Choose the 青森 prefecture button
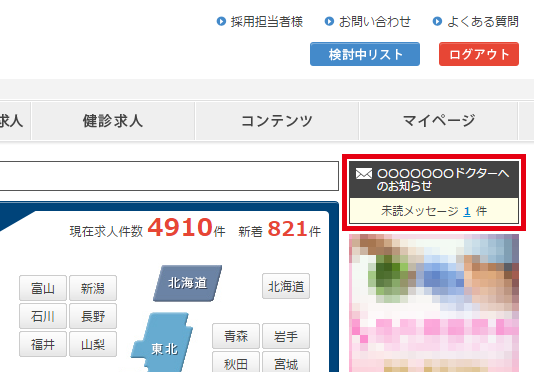 (x=236, y=336)
